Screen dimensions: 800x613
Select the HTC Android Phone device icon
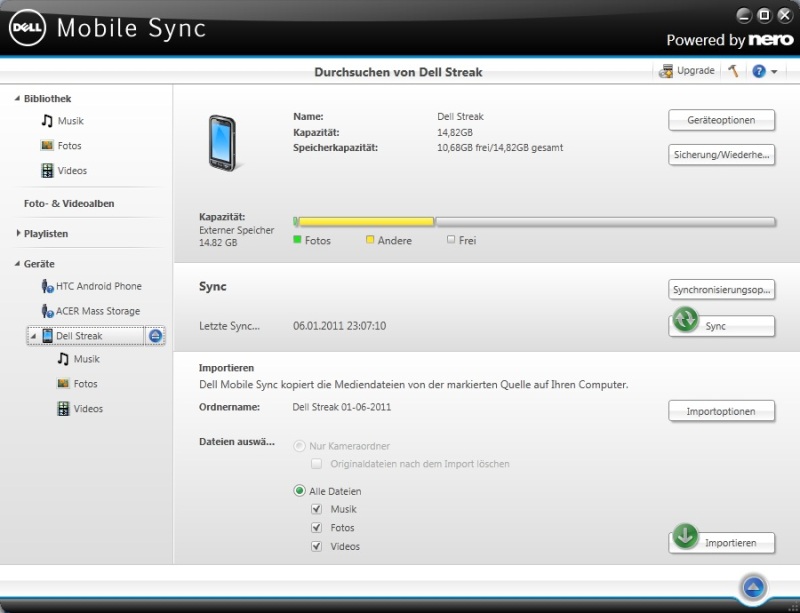tap(47, 286)
